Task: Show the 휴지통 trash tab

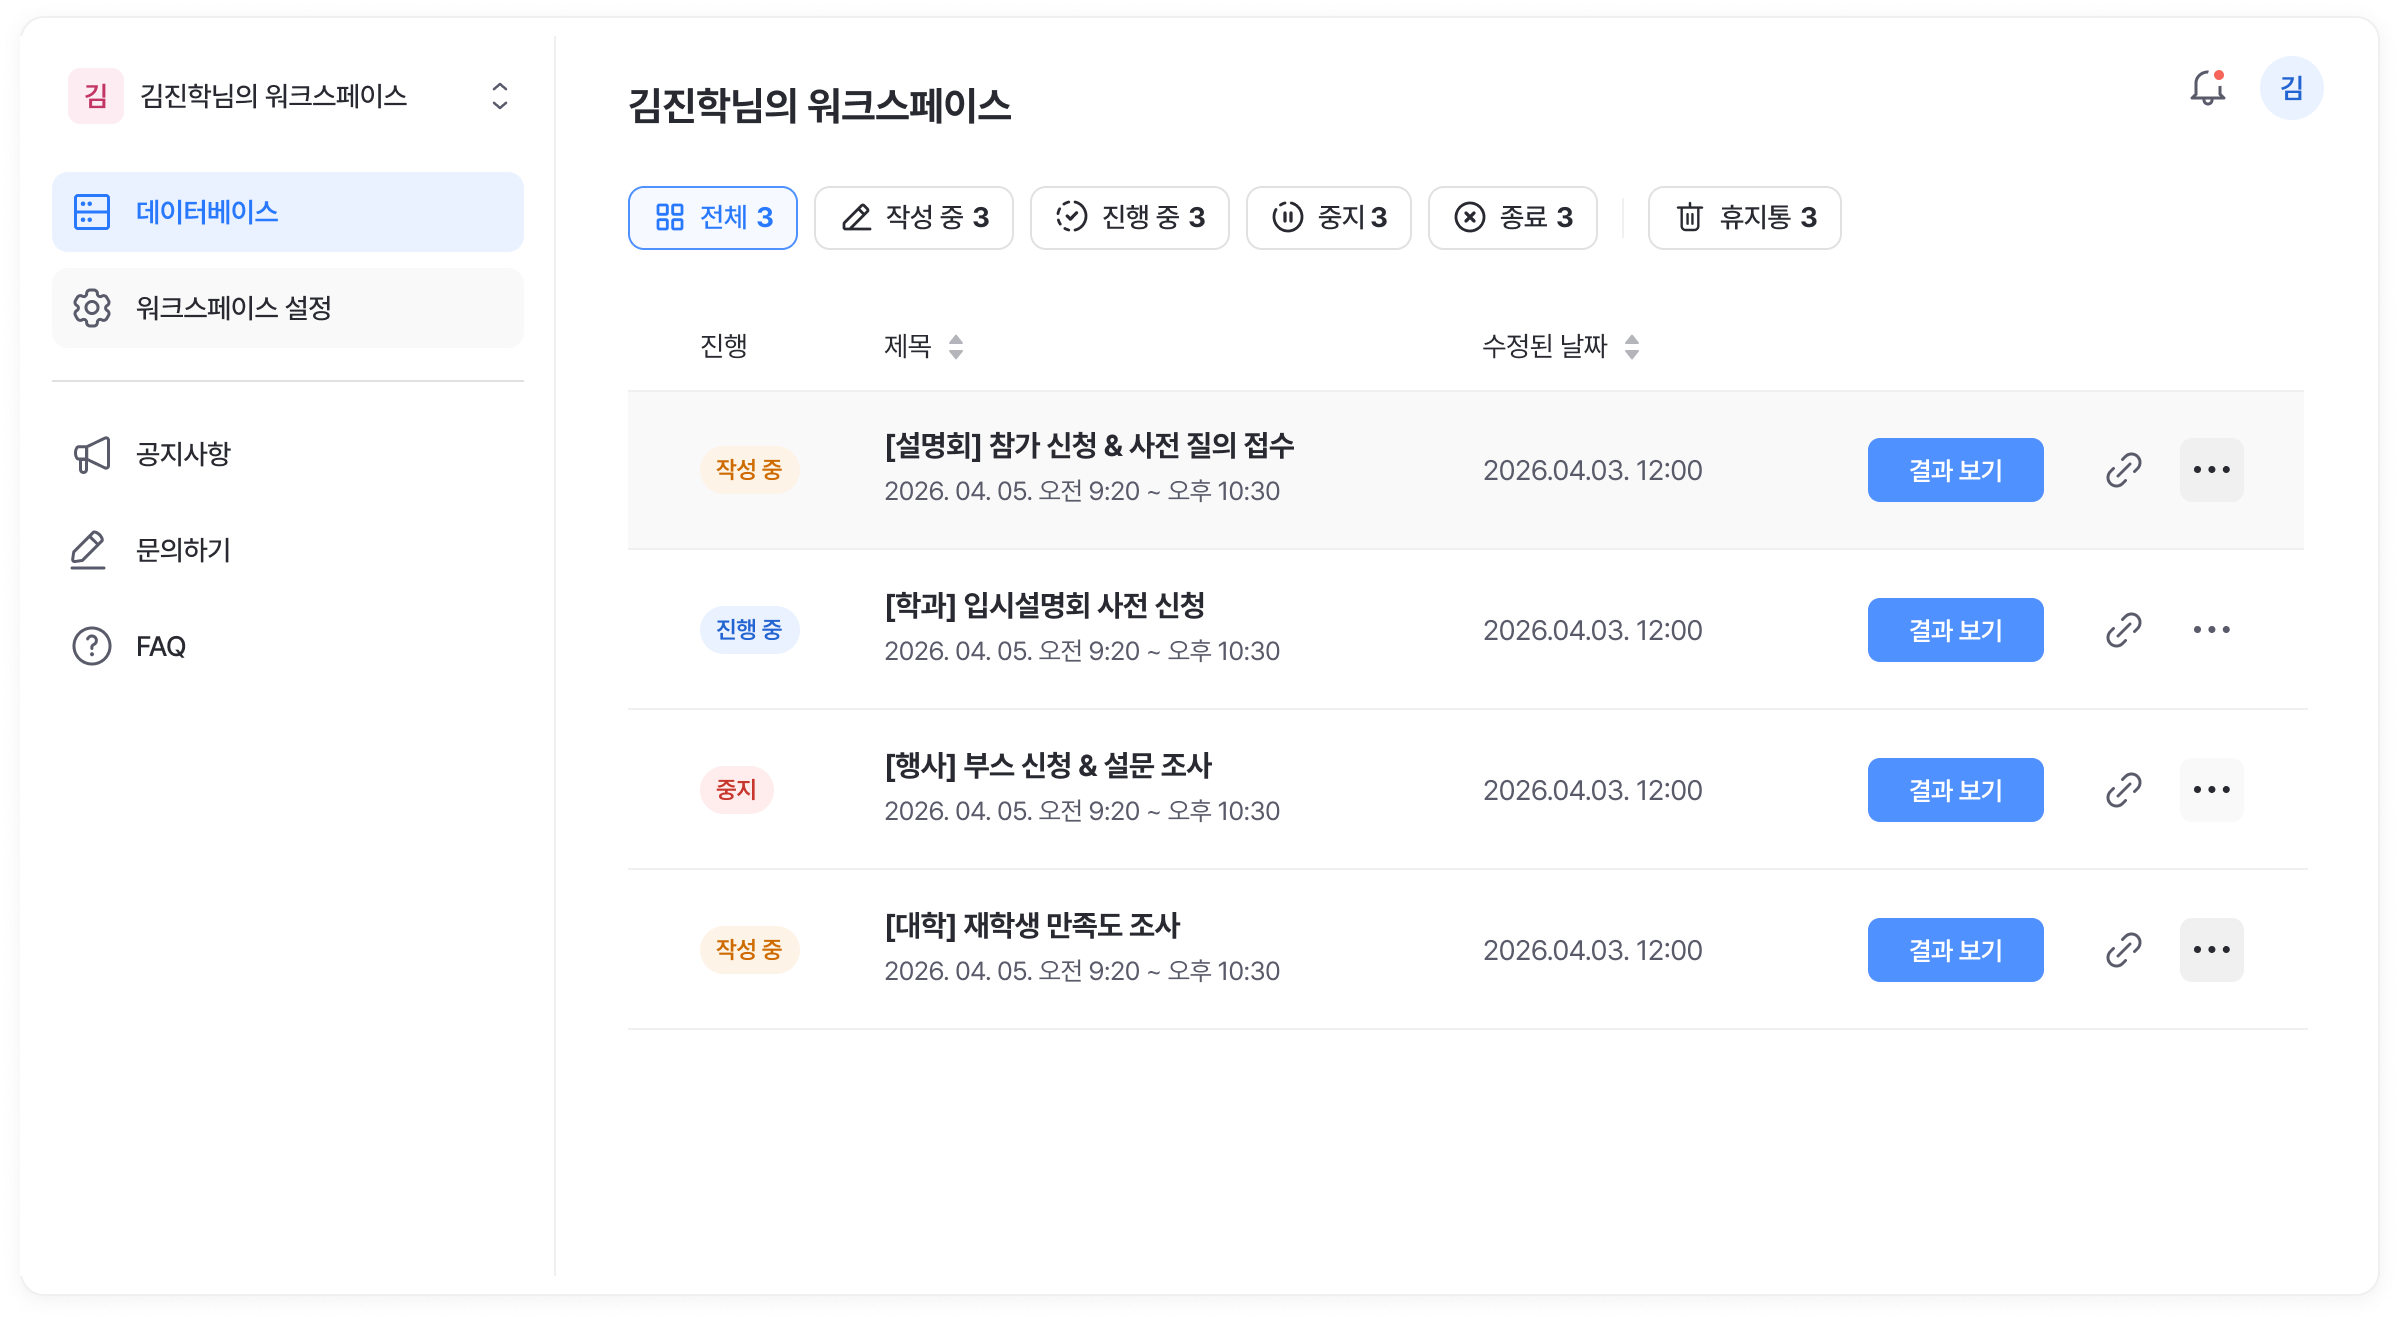Action: click(x=1744, y=218)
